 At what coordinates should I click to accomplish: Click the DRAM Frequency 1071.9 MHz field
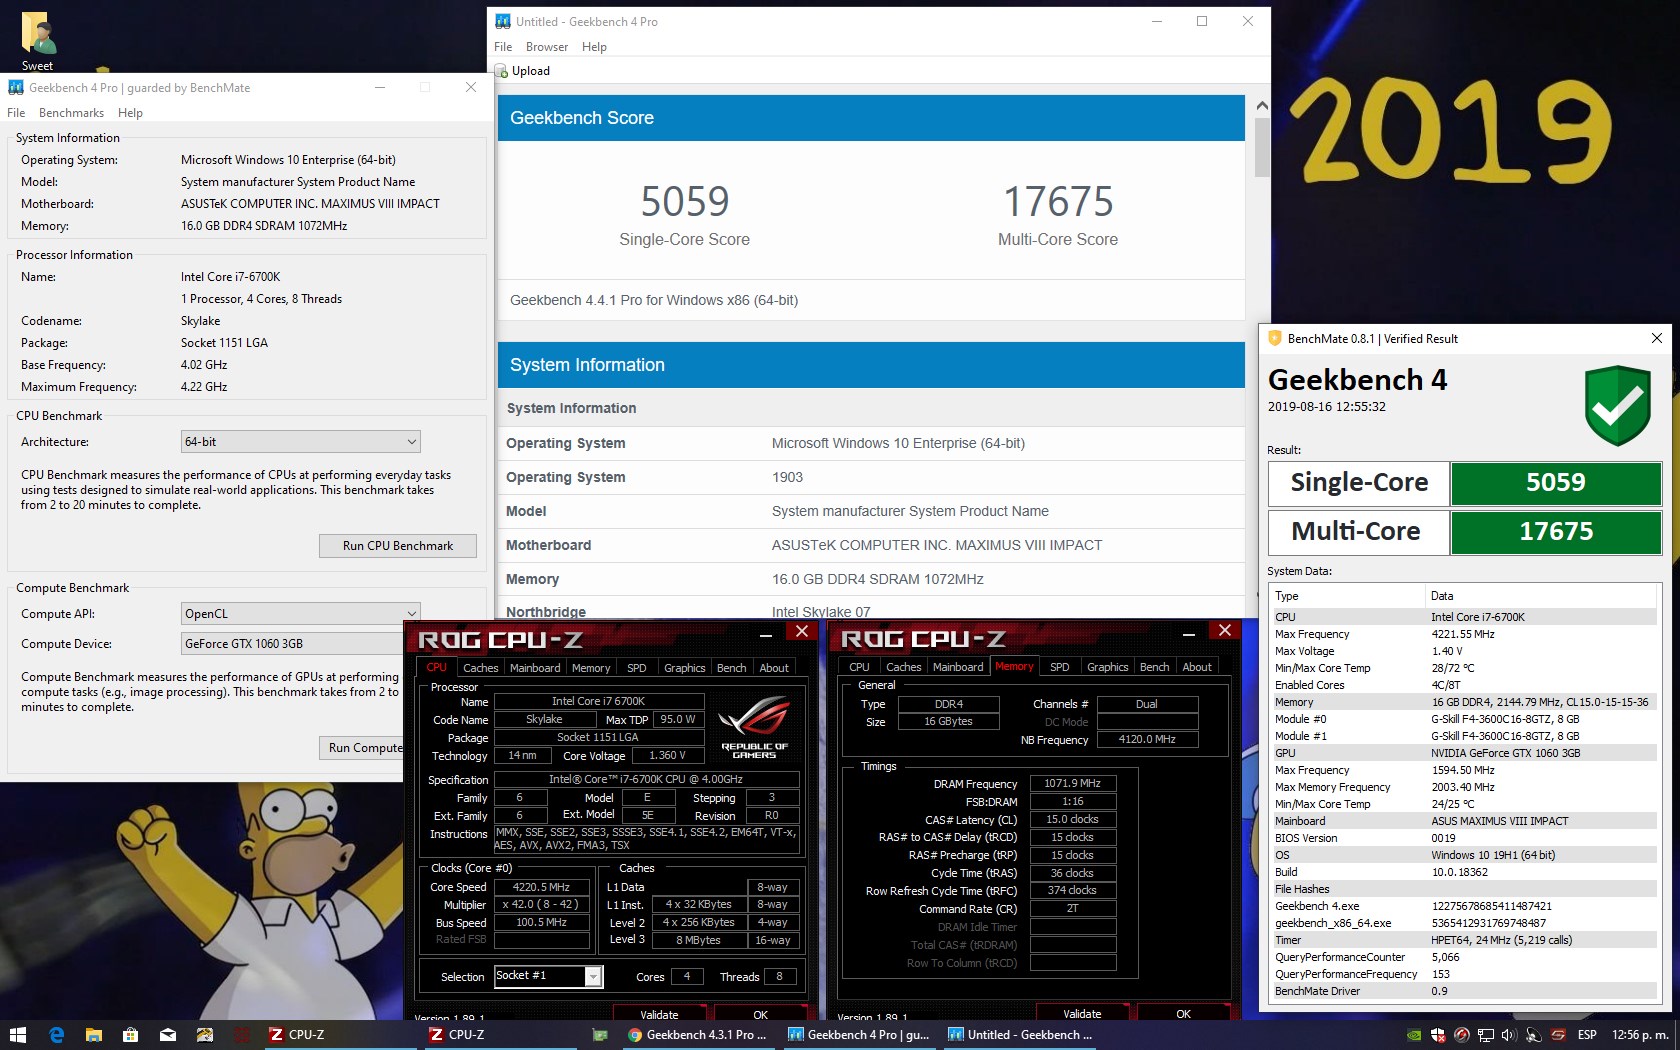(1072, 783)
